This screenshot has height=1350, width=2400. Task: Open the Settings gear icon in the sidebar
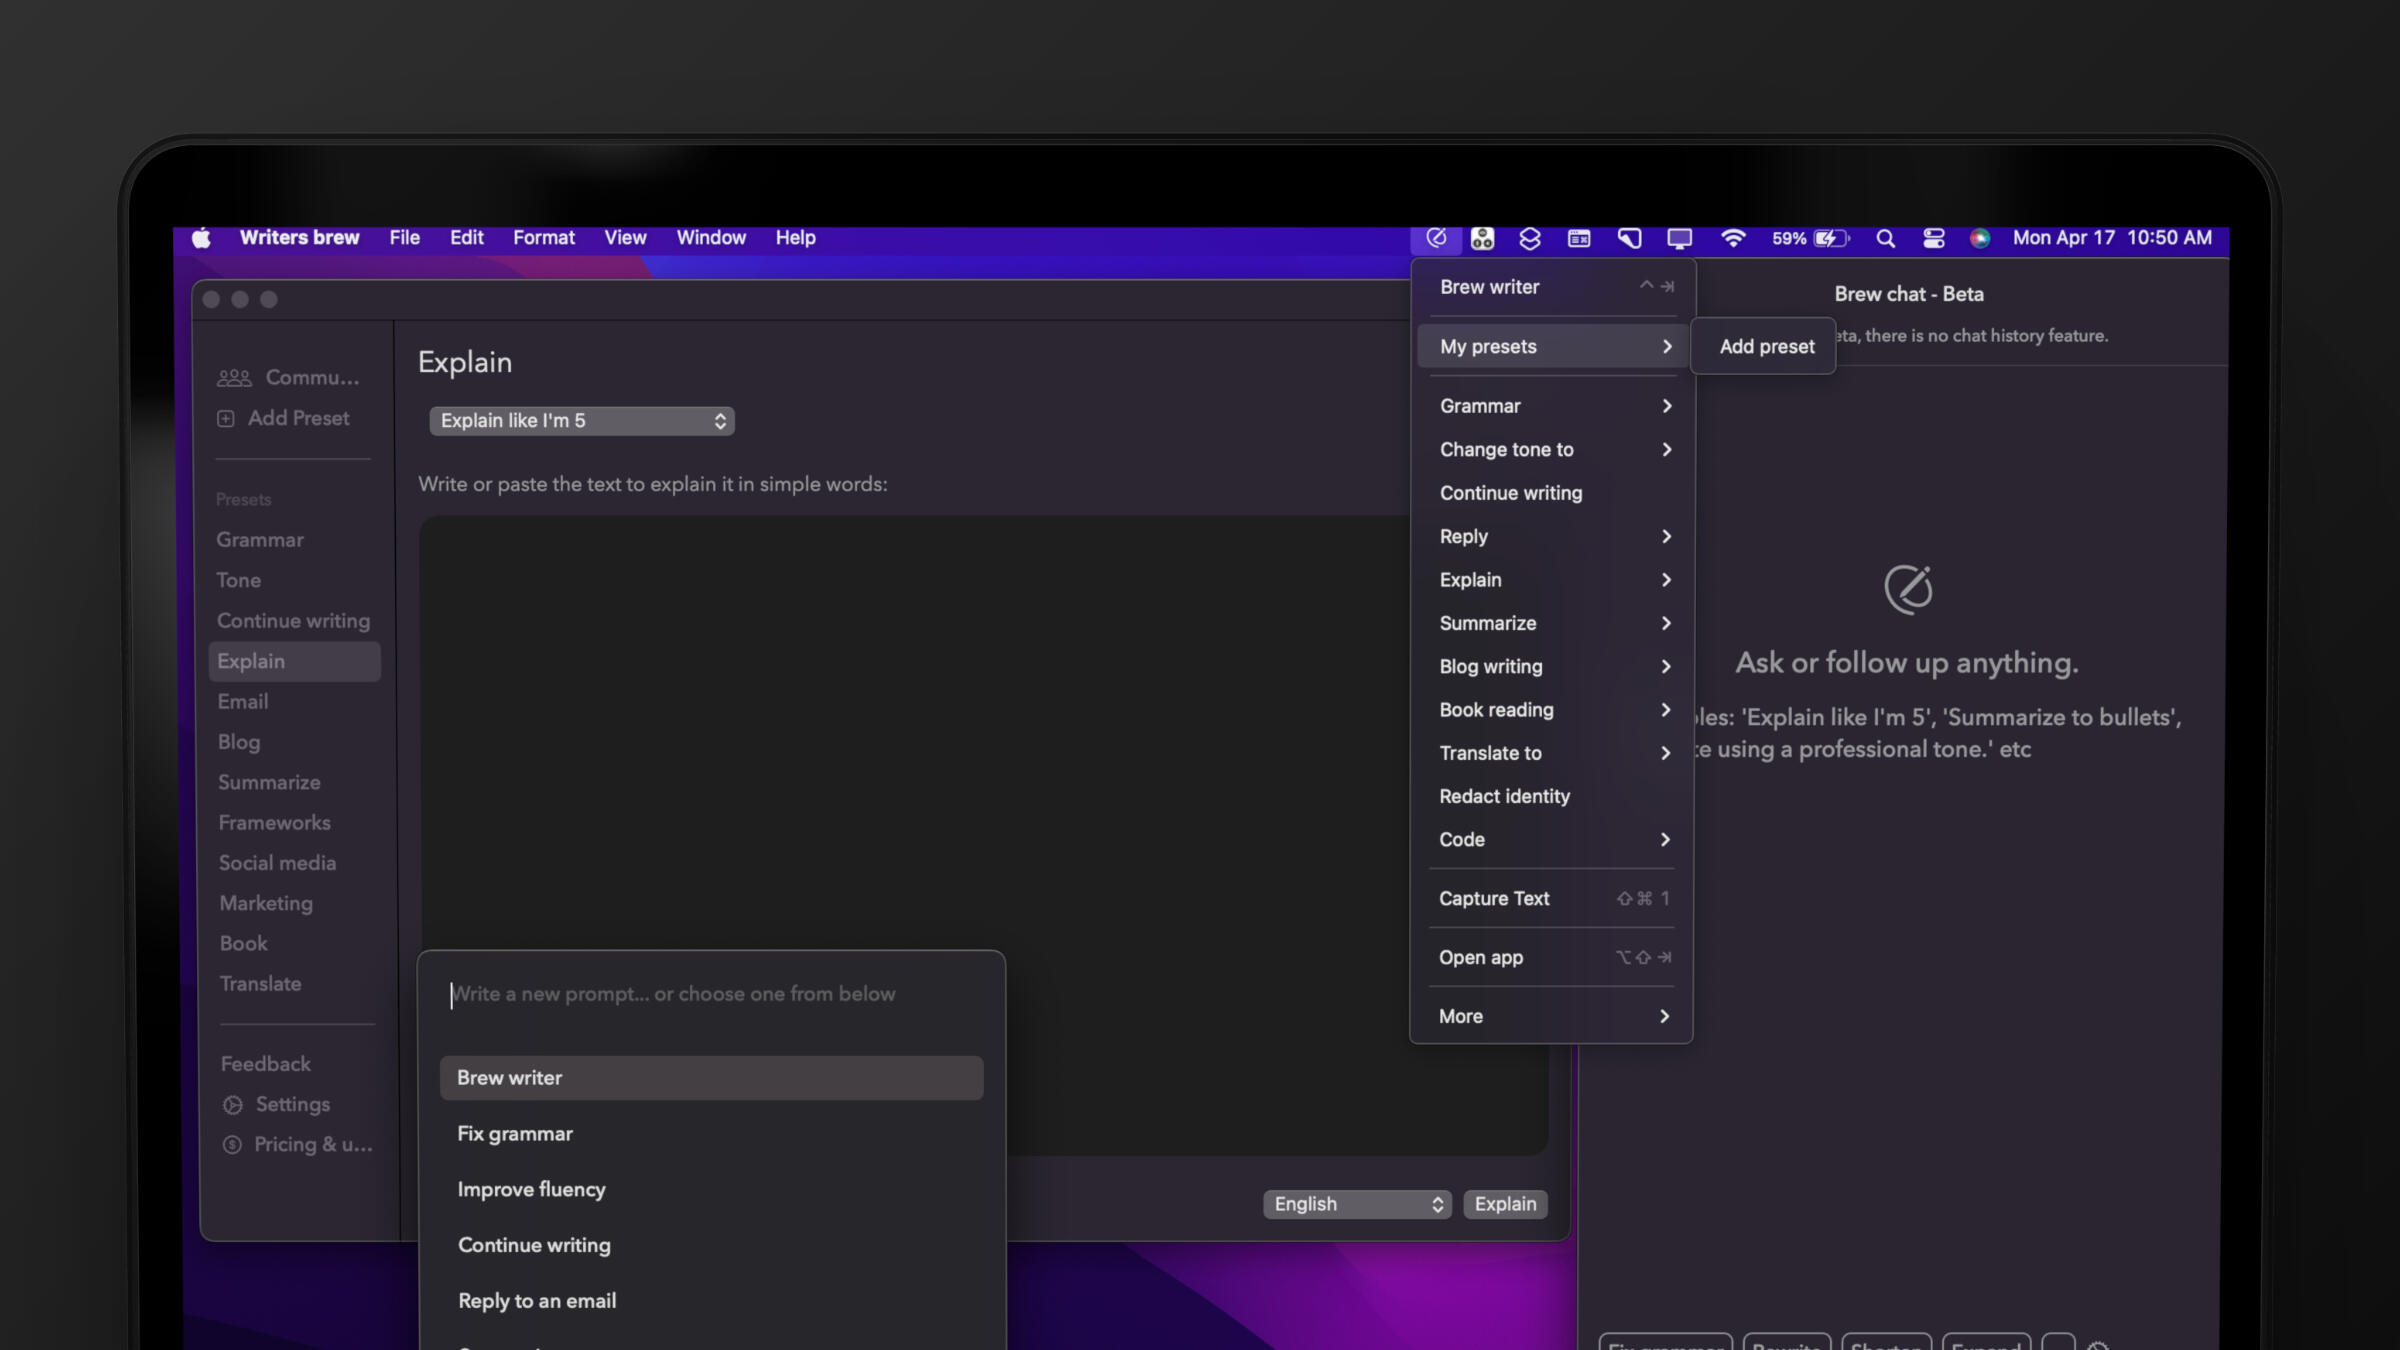[x=233, y=1104]
